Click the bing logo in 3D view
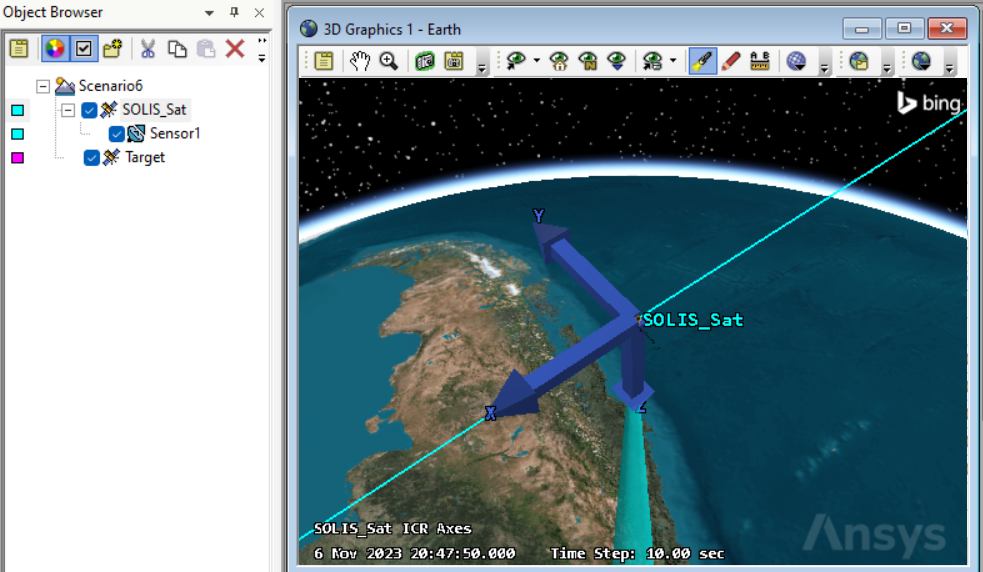 tap(928, 103)
